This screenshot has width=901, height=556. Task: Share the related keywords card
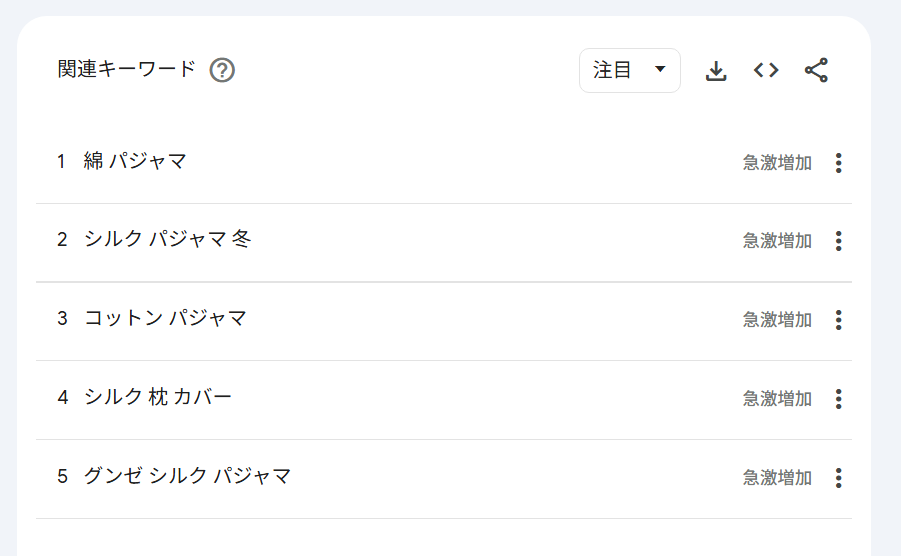816,70
